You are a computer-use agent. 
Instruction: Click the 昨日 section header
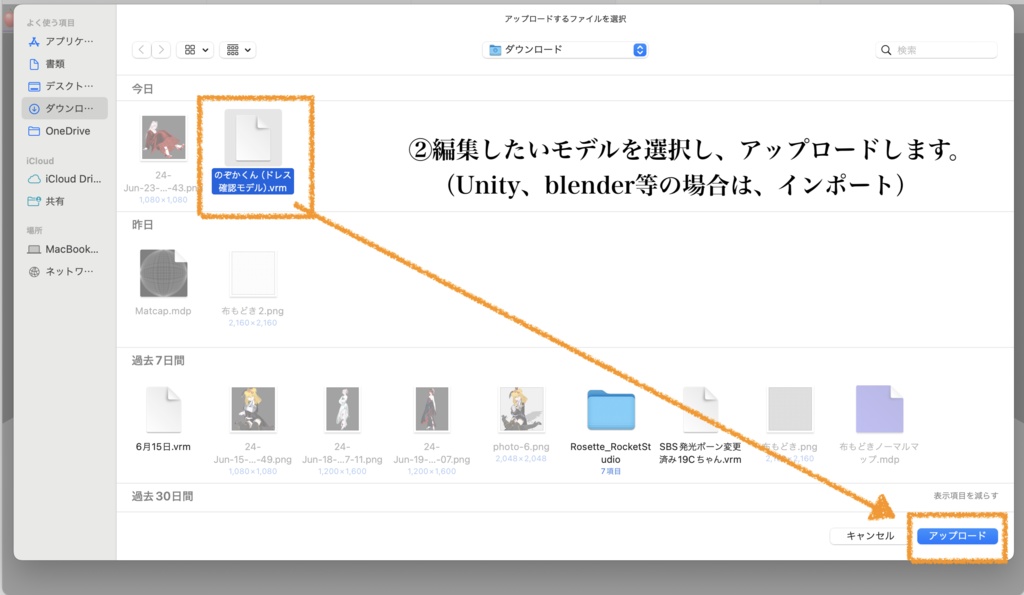click(142, 225)
